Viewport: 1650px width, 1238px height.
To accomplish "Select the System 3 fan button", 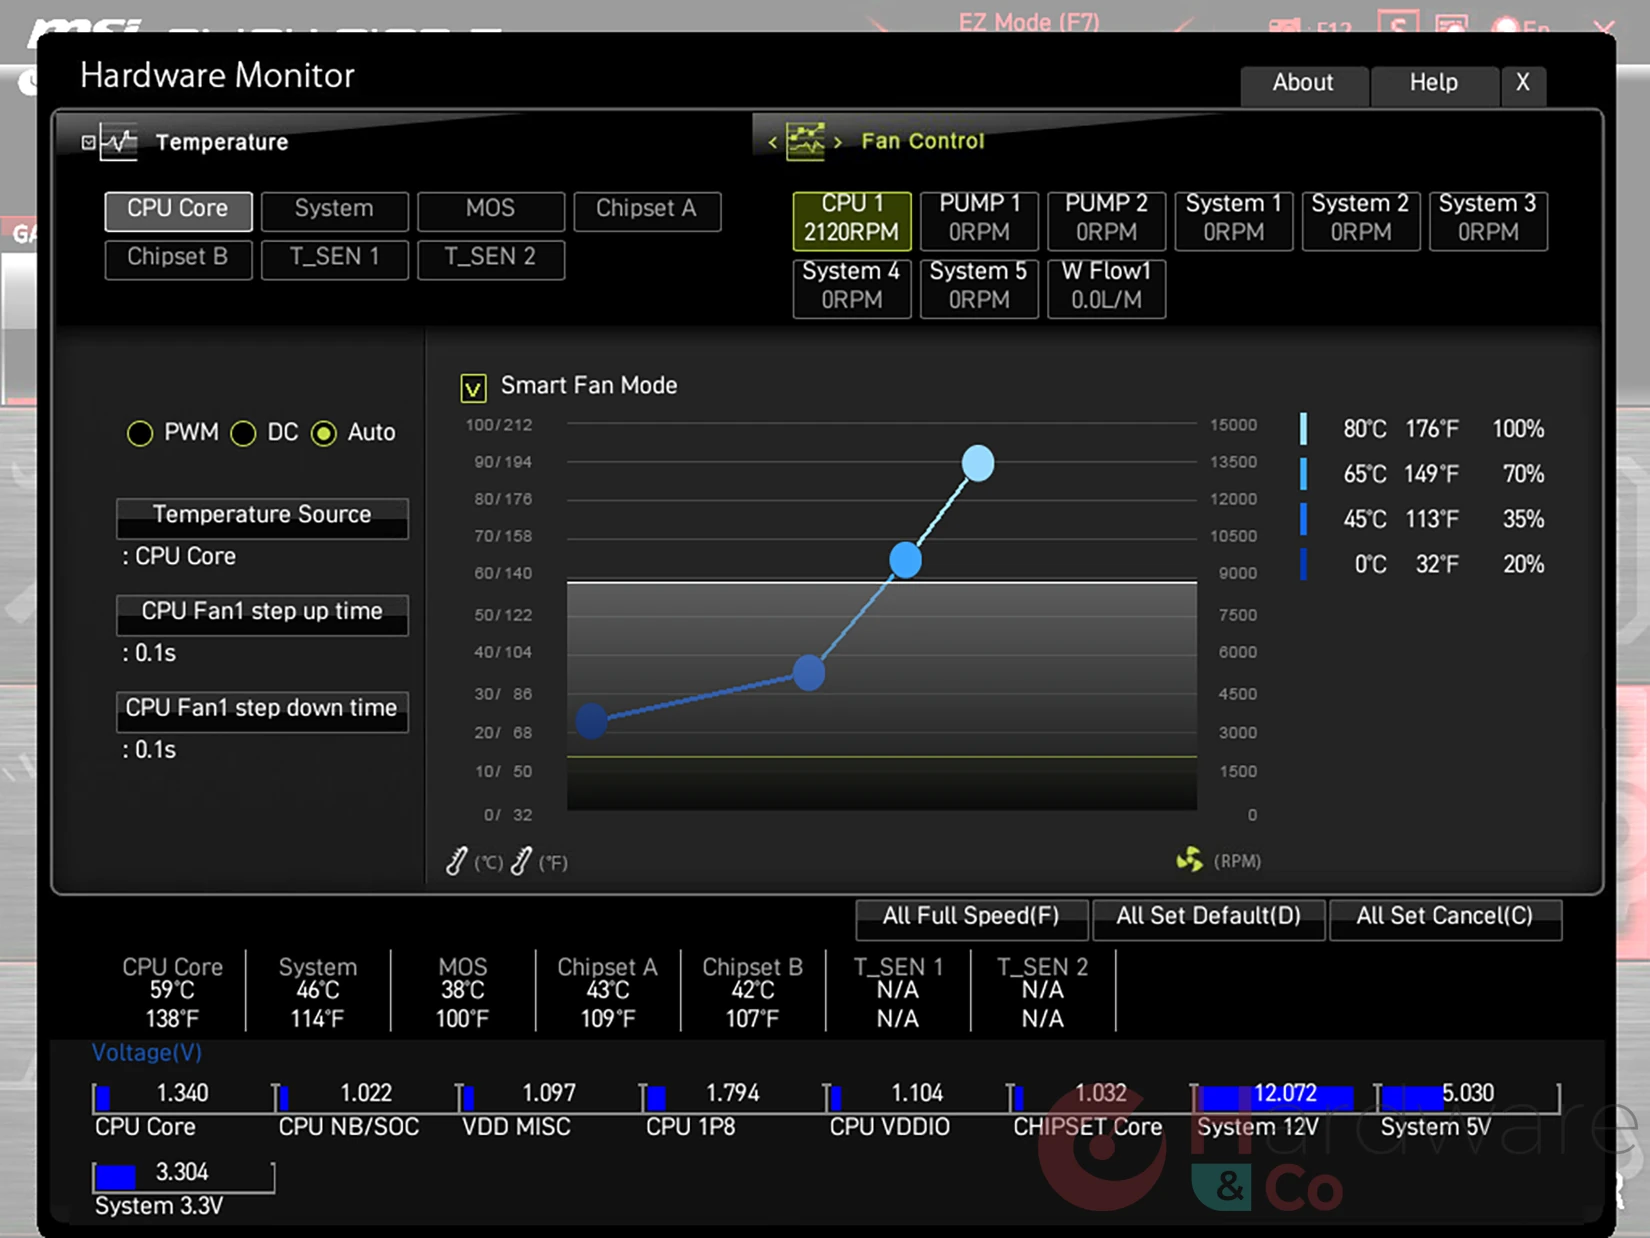I will tap(1488, 220).
